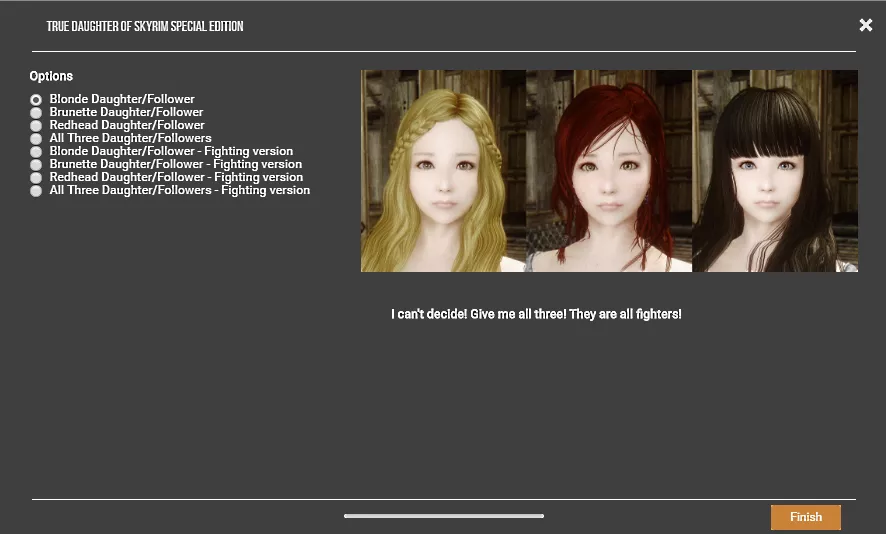Image resolution: width=886 pixels, height=534 pixels.
Task: Choose Brunette Daughter/Follower - Fighting version
Action: pos(36,164)
